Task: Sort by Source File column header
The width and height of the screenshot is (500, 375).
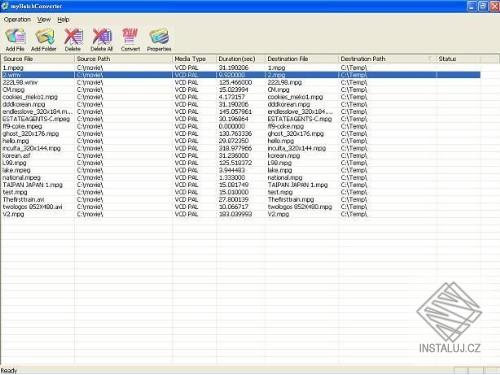Action: click(x=37, y=59)
